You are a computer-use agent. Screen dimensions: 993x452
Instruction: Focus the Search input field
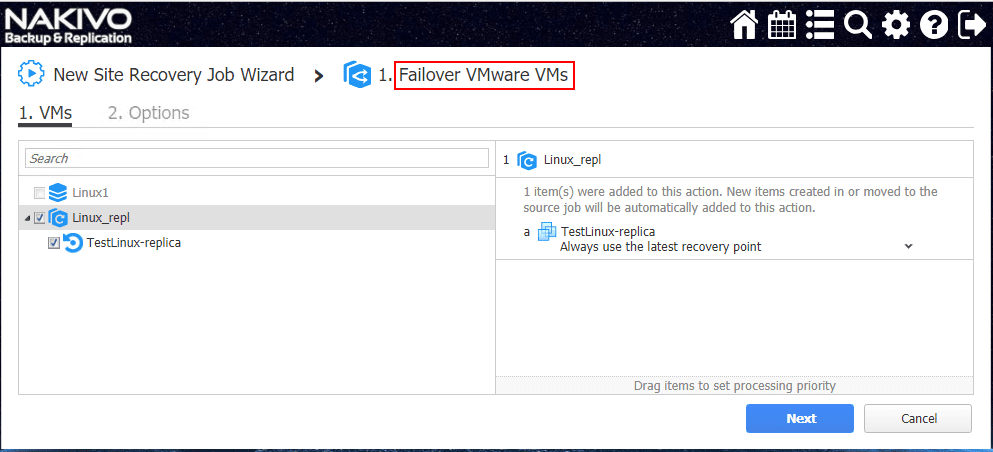256,158
